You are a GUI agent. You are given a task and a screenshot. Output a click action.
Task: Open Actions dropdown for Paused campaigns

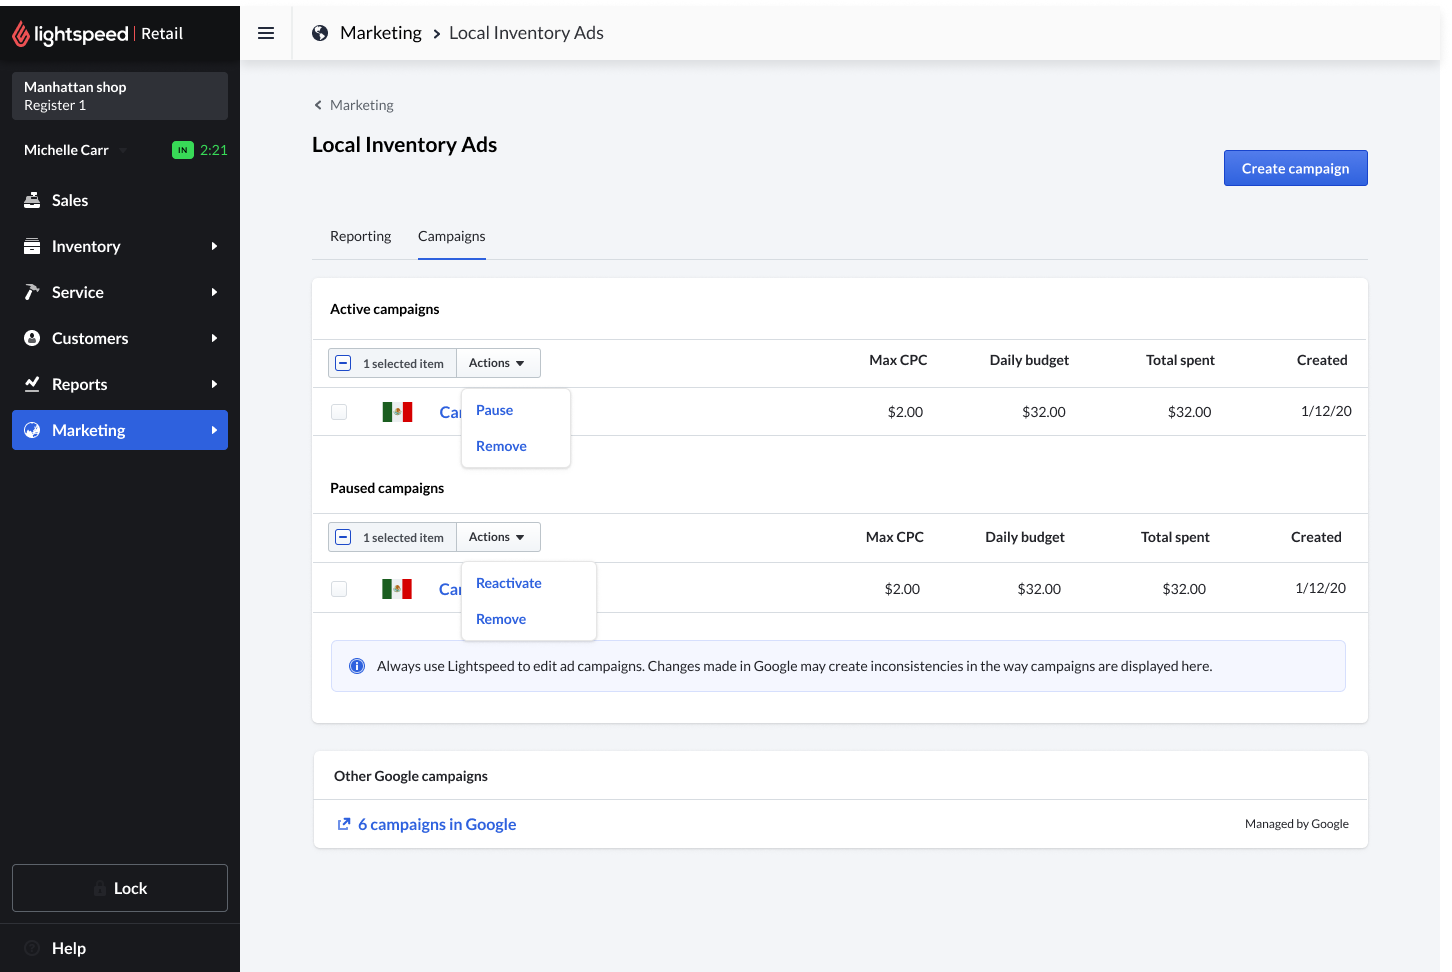click(x=498, y=537)
